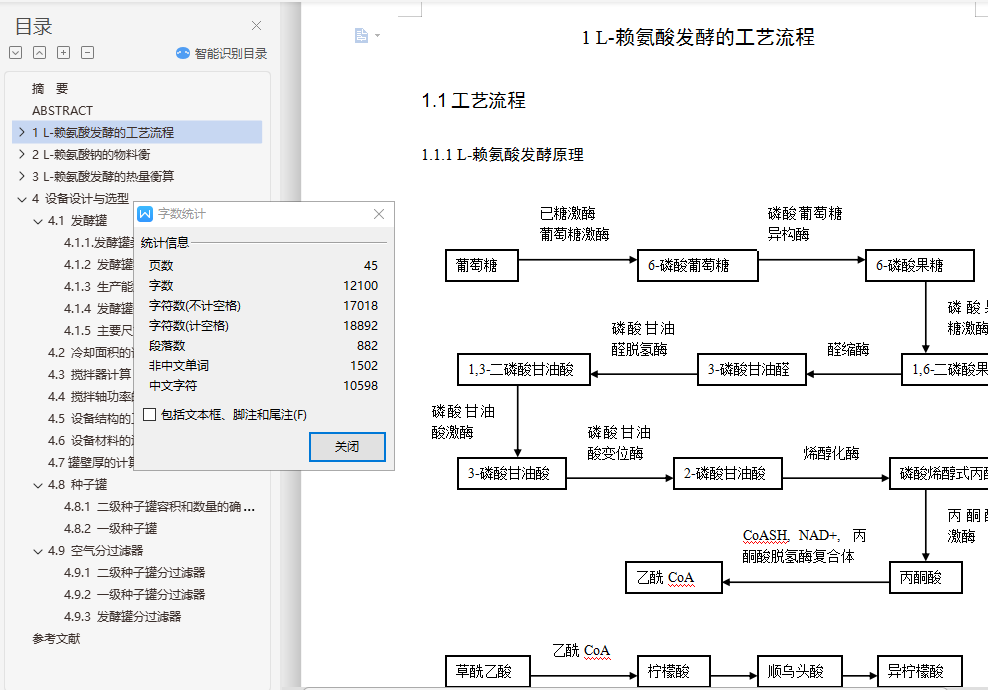Expand chapter 3 L-赖氨酸发酵的热量衡算

coord(21,176)
